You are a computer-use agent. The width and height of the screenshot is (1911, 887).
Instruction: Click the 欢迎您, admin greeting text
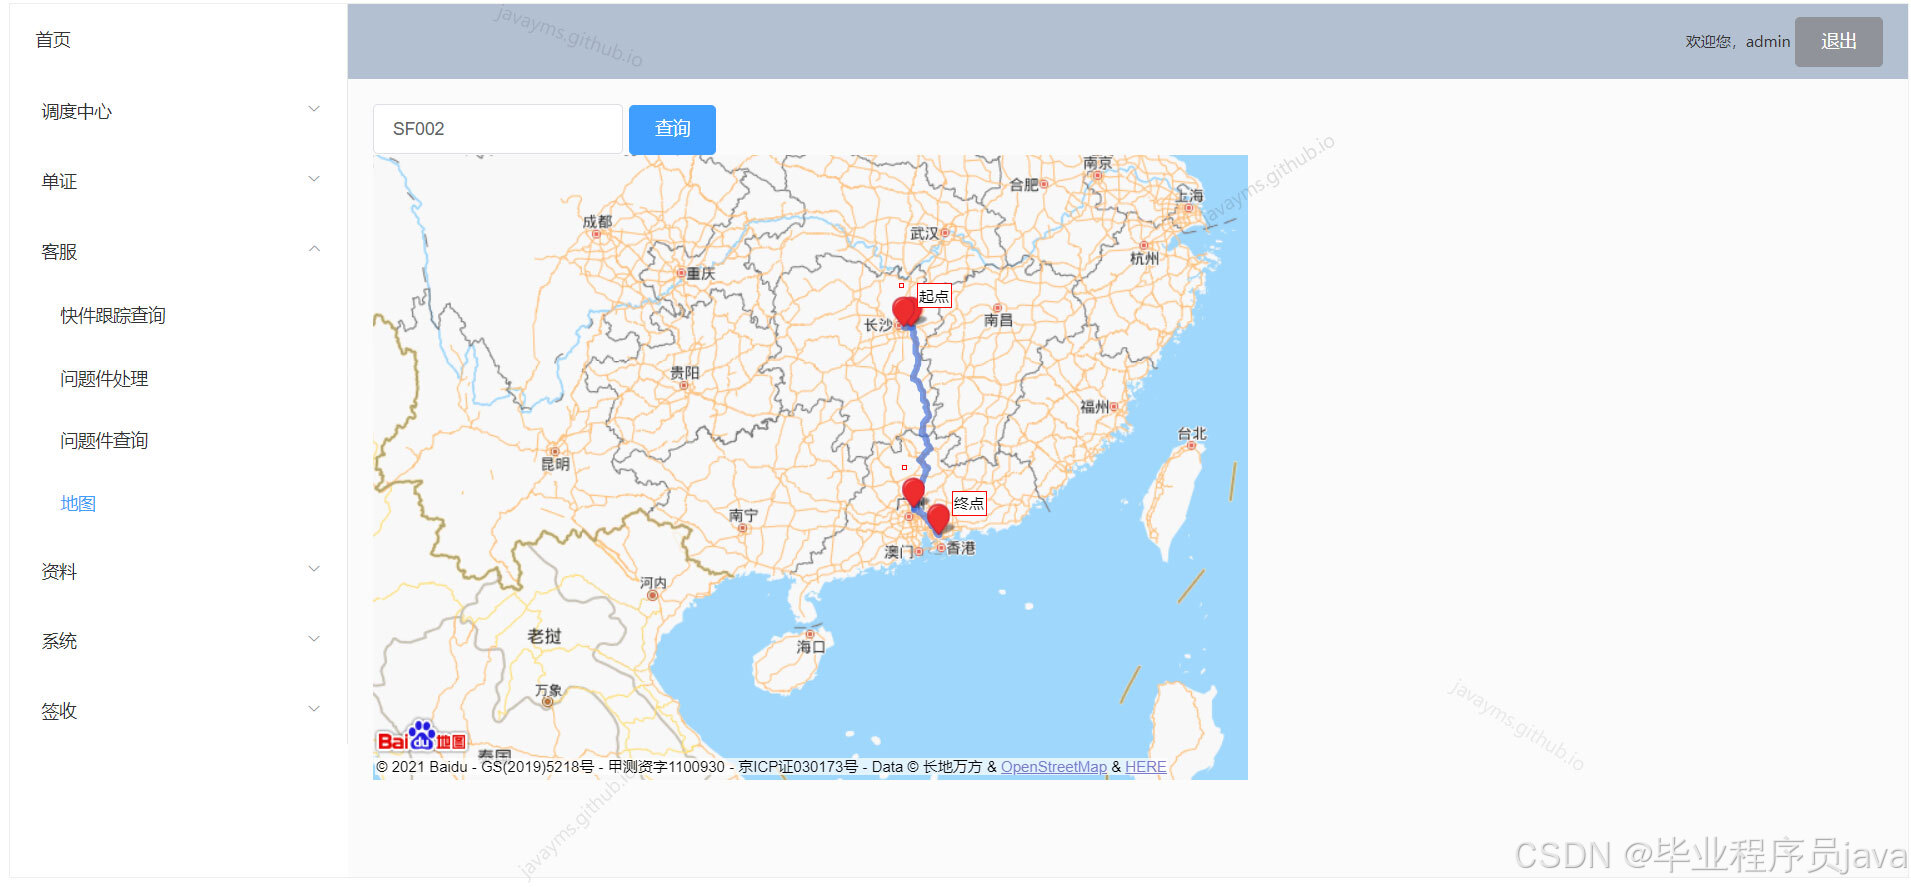(1738, 42)
